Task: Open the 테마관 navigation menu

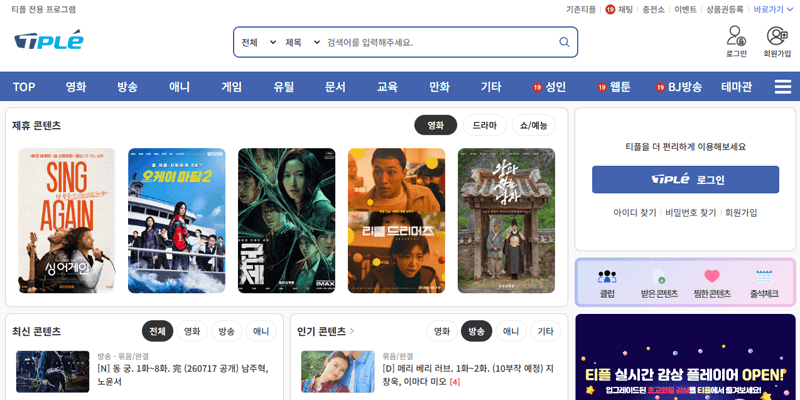Action: tap(736, 87)
